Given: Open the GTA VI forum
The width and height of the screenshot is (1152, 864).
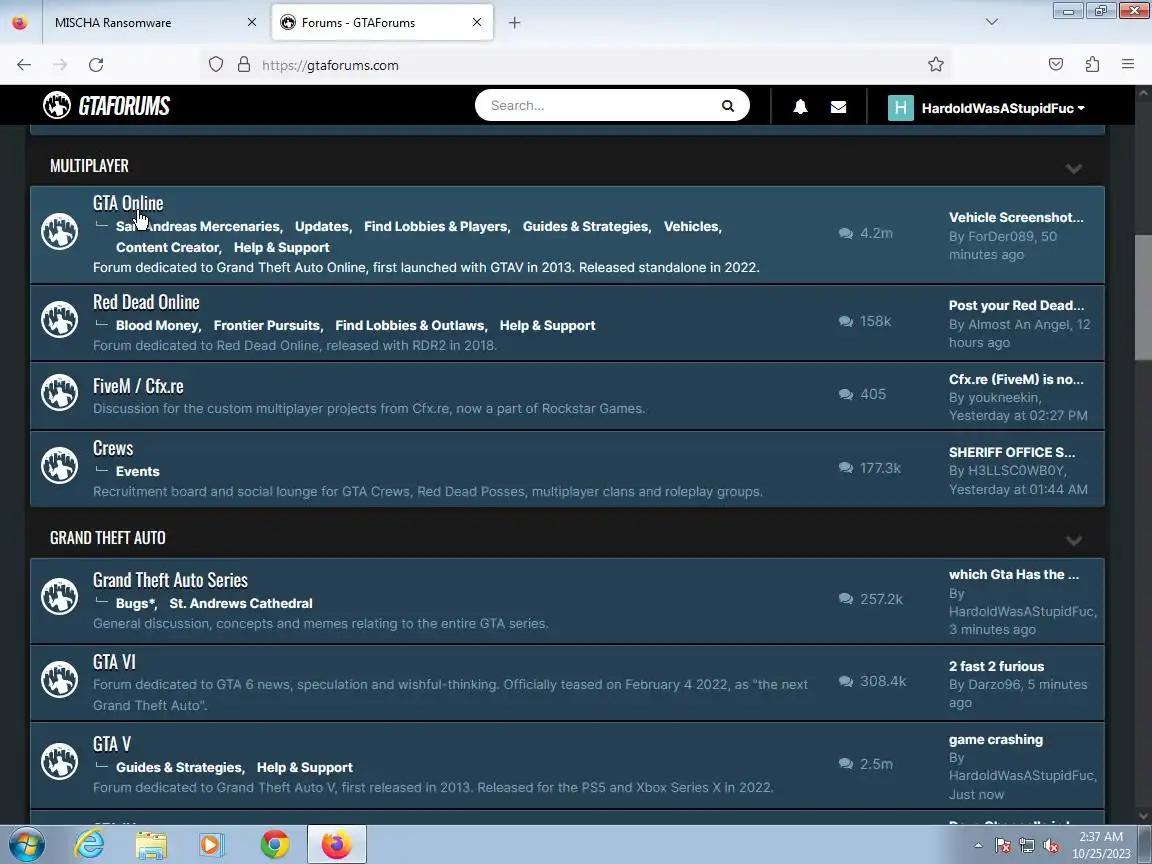Looking at the screenshot, I should [114, 662].
